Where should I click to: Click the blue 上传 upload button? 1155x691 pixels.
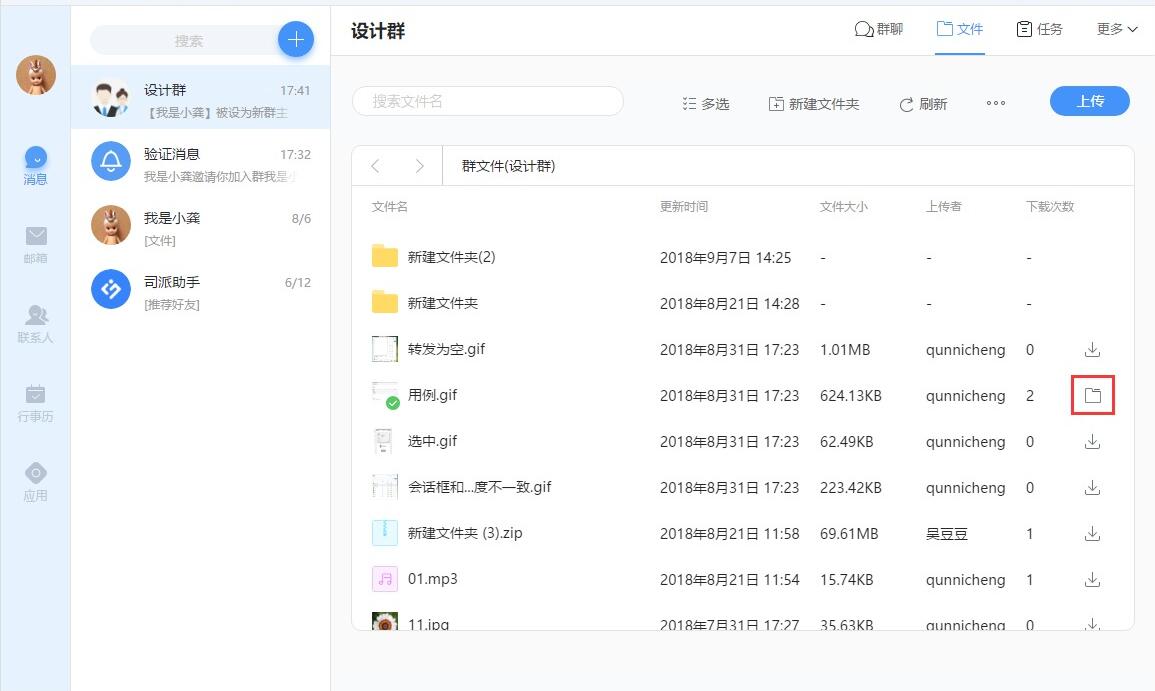(1089, 101)
